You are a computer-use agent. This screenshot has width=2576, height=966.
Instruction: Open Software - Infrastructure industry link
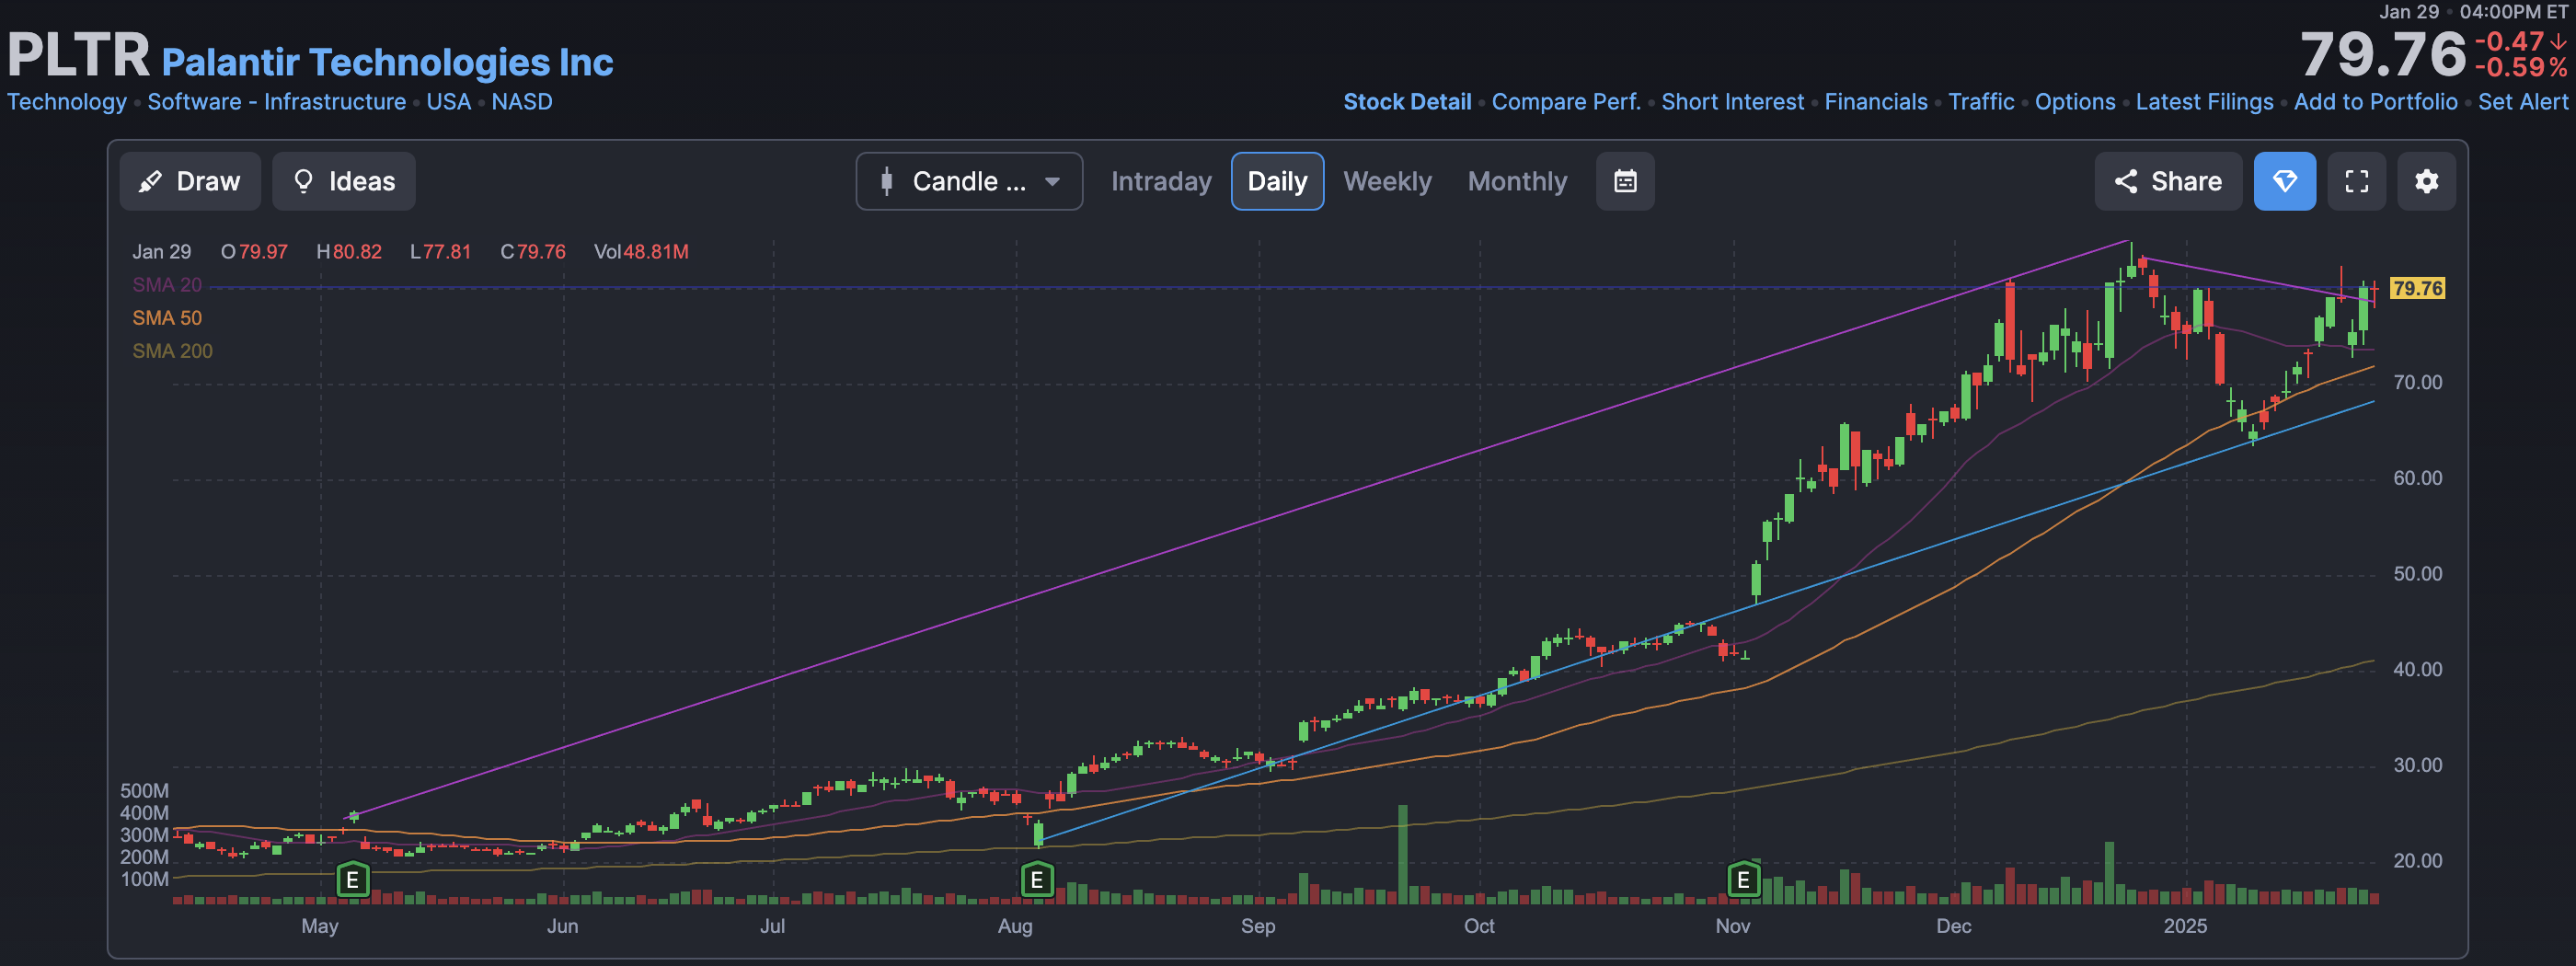click(277, 102)
